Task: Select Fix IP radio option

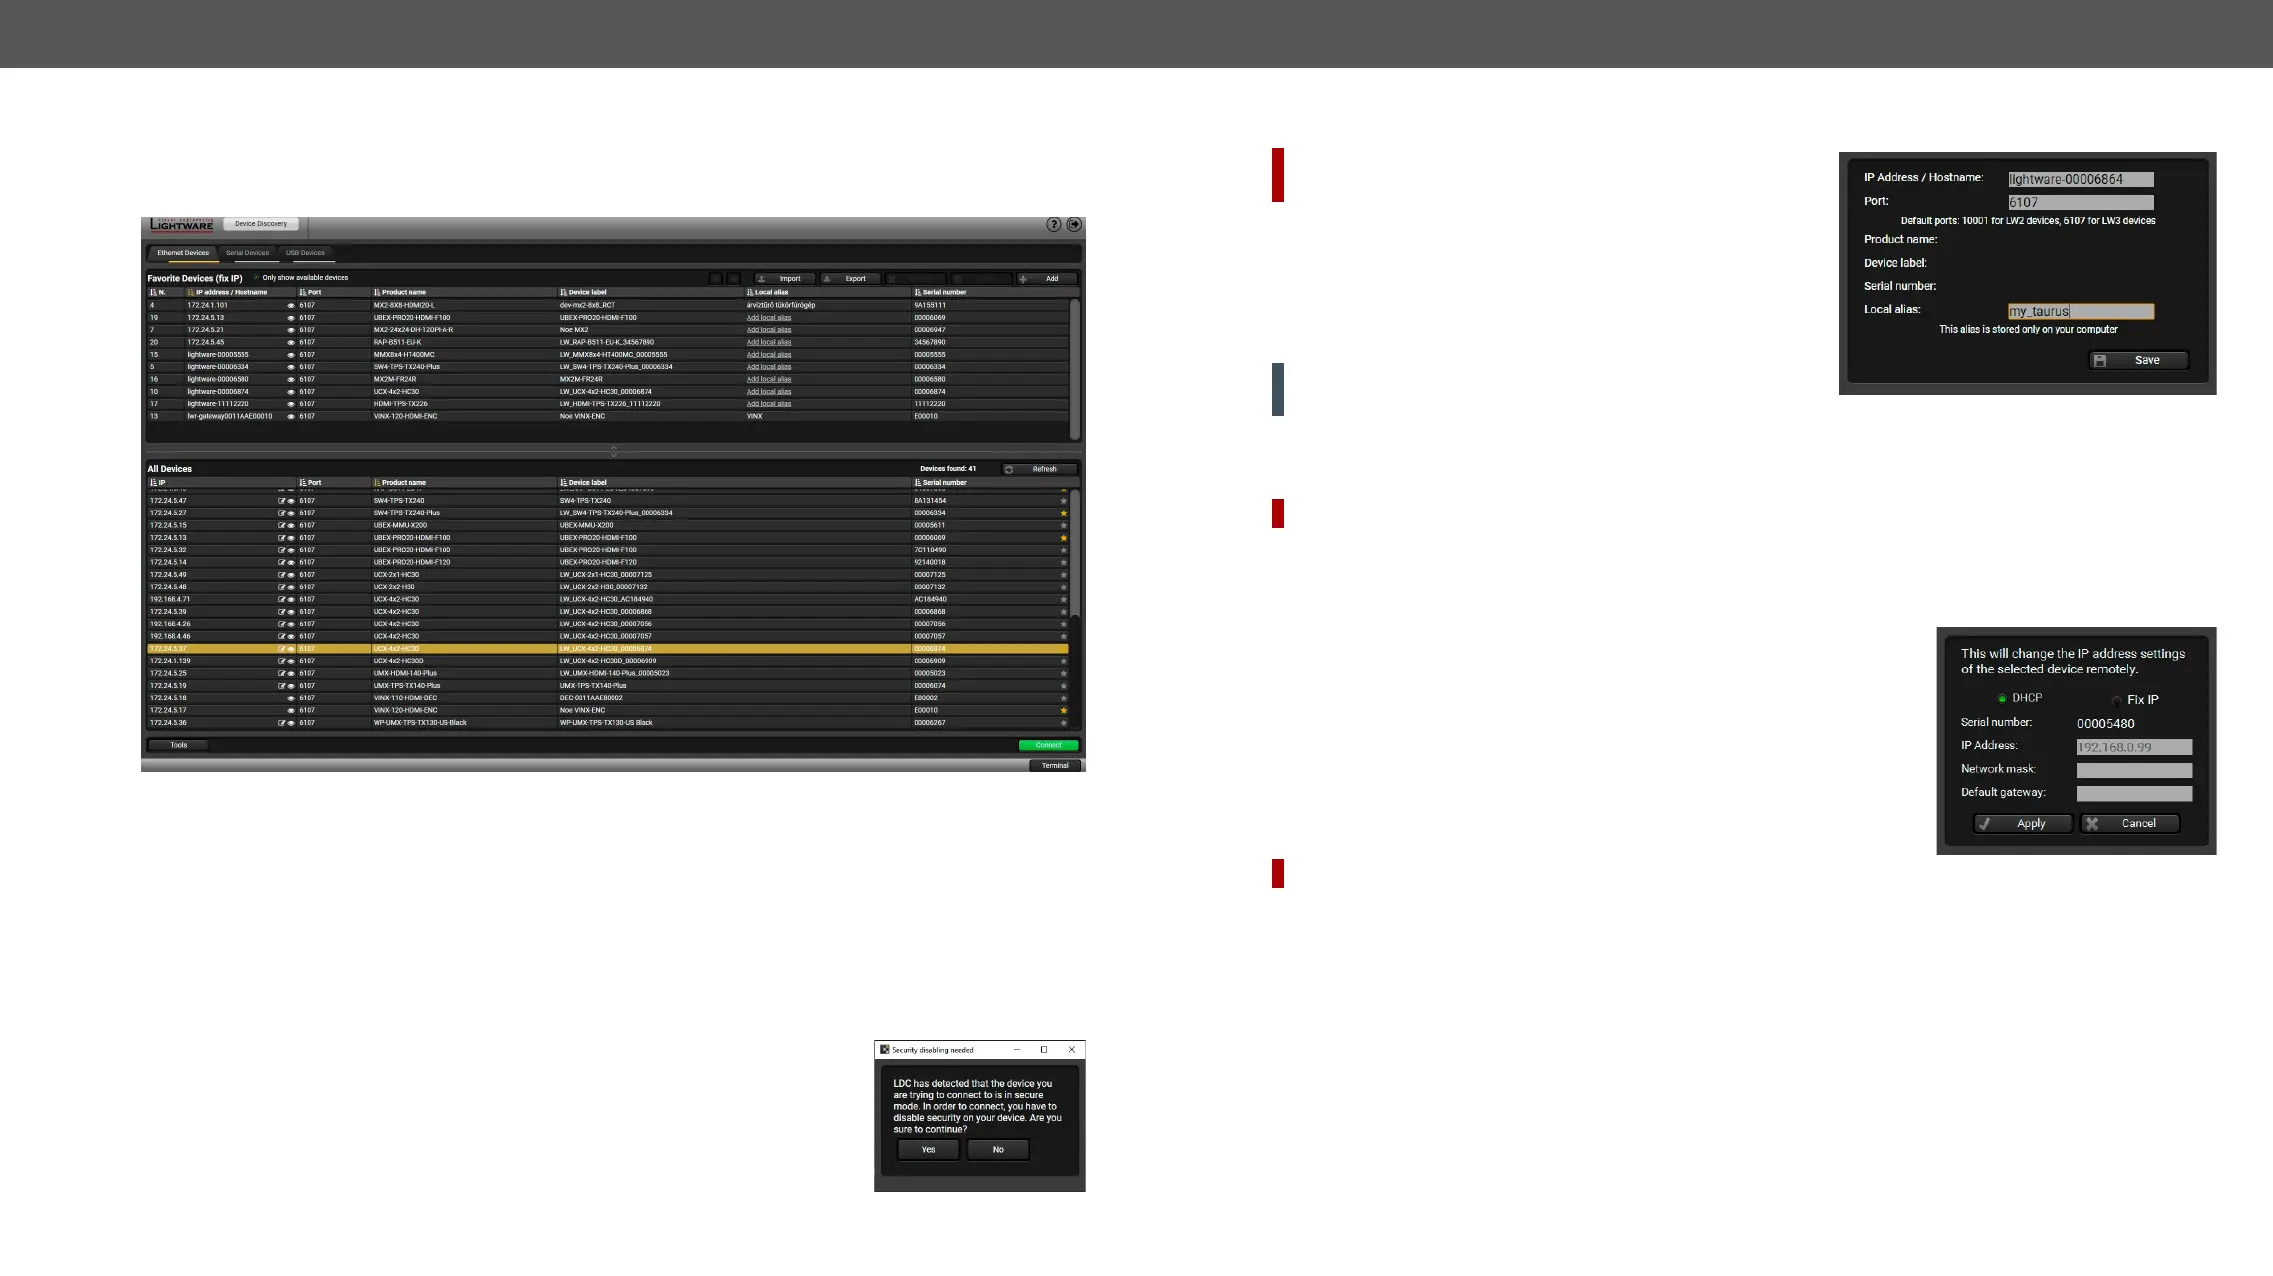Action: pyautogui.click(x=2116, y=700)
